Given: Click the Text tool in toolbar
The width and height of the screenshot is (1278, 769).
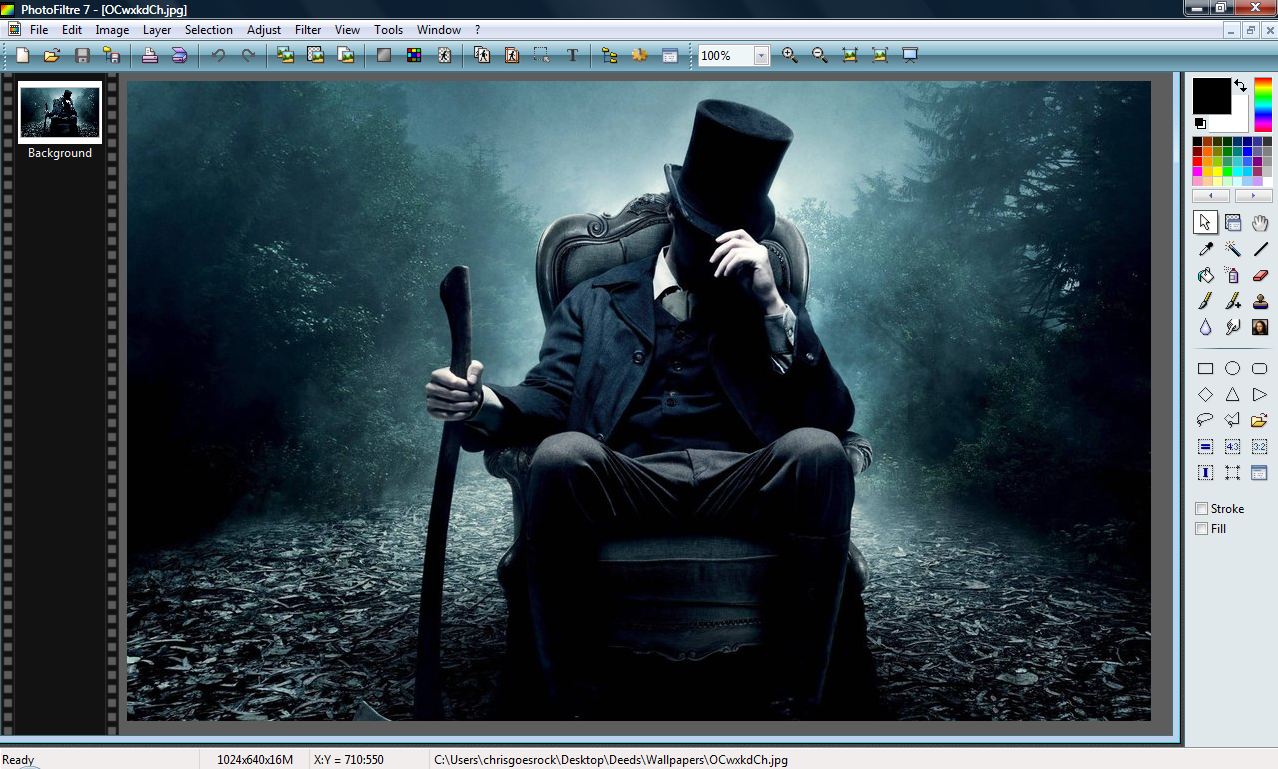Looking at the screenshot, I should [572, 56].
